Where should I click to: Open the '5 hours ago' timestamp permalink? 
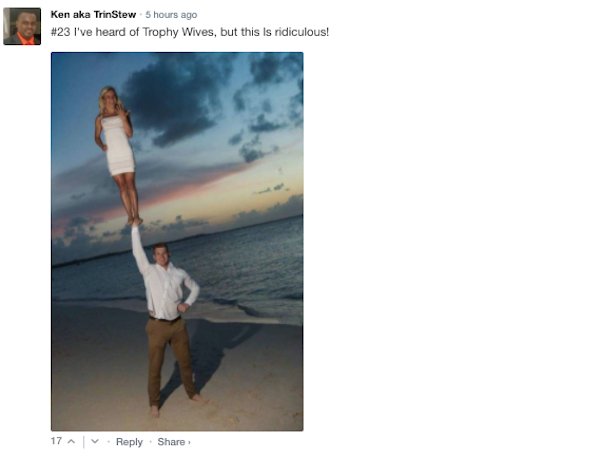click(171, 15)
